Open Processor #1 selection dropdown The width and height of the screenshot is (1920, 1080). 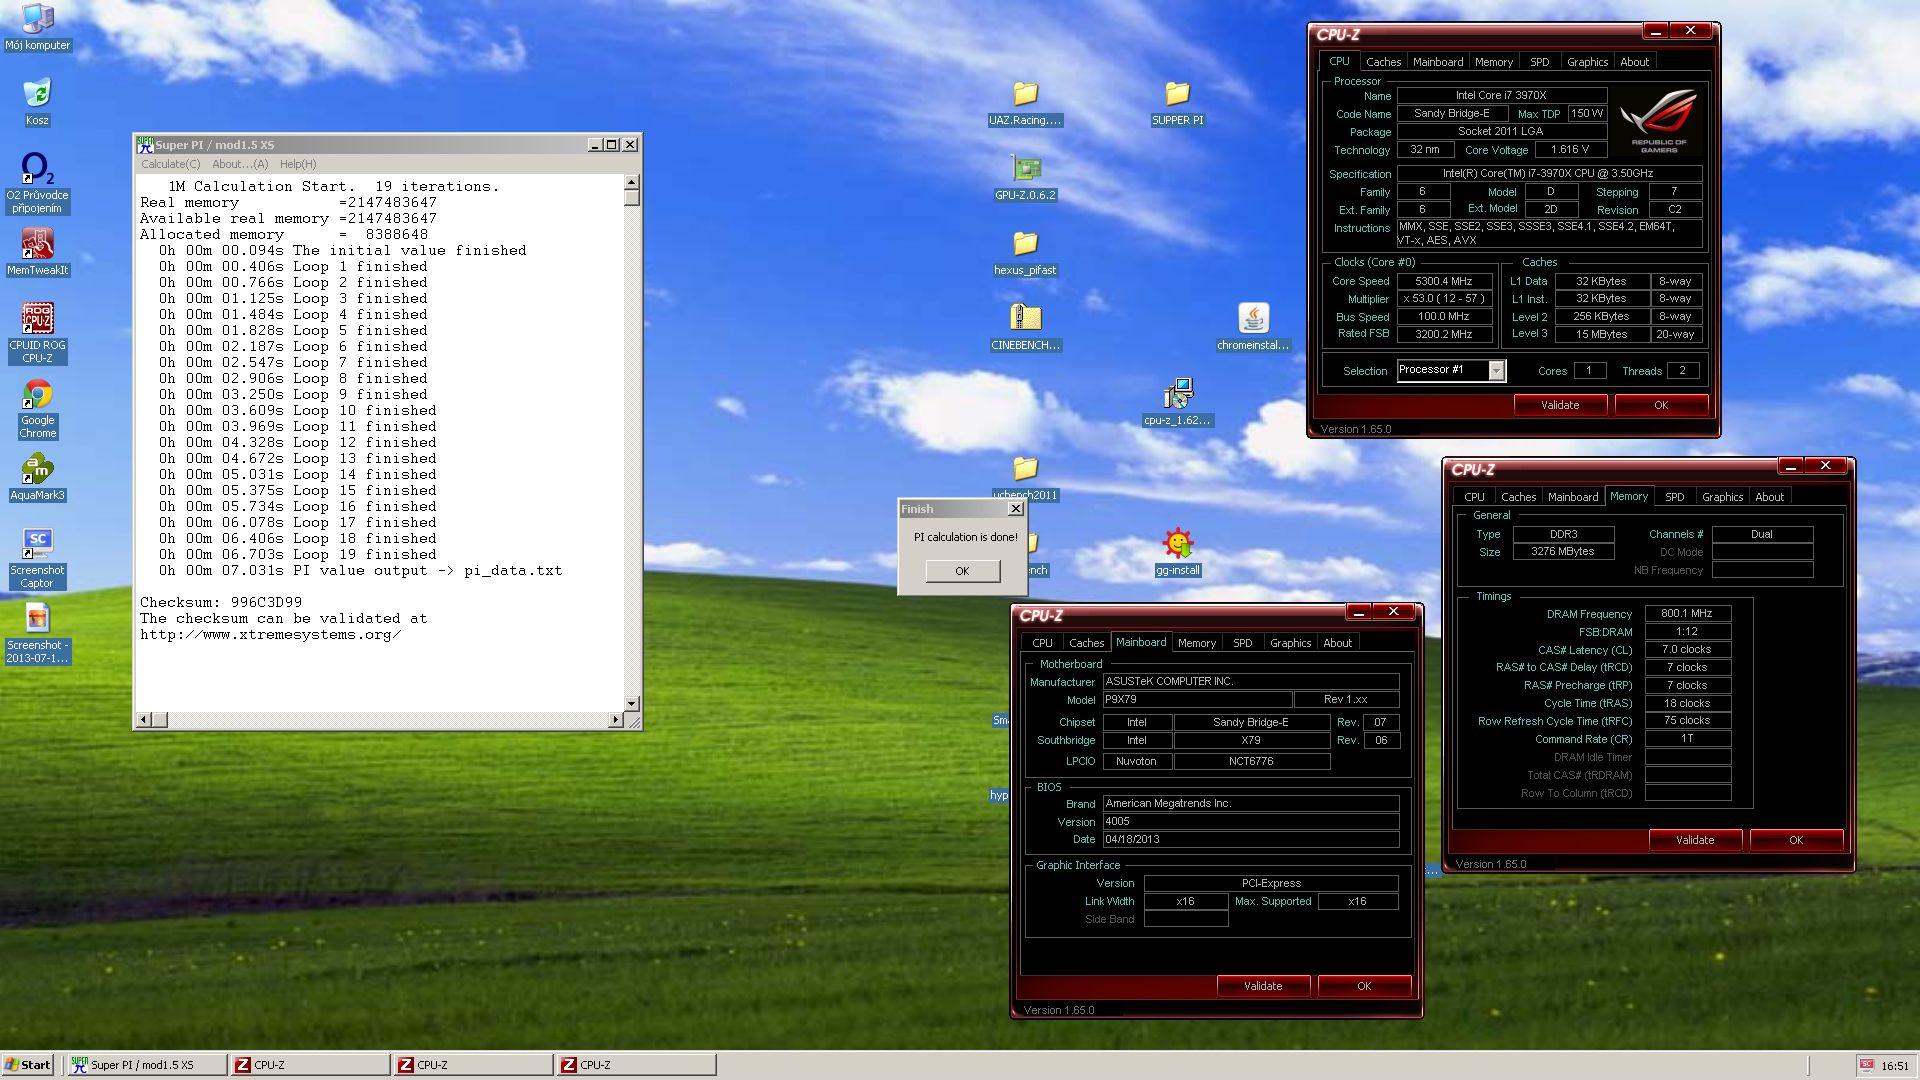click(1450, 370)
